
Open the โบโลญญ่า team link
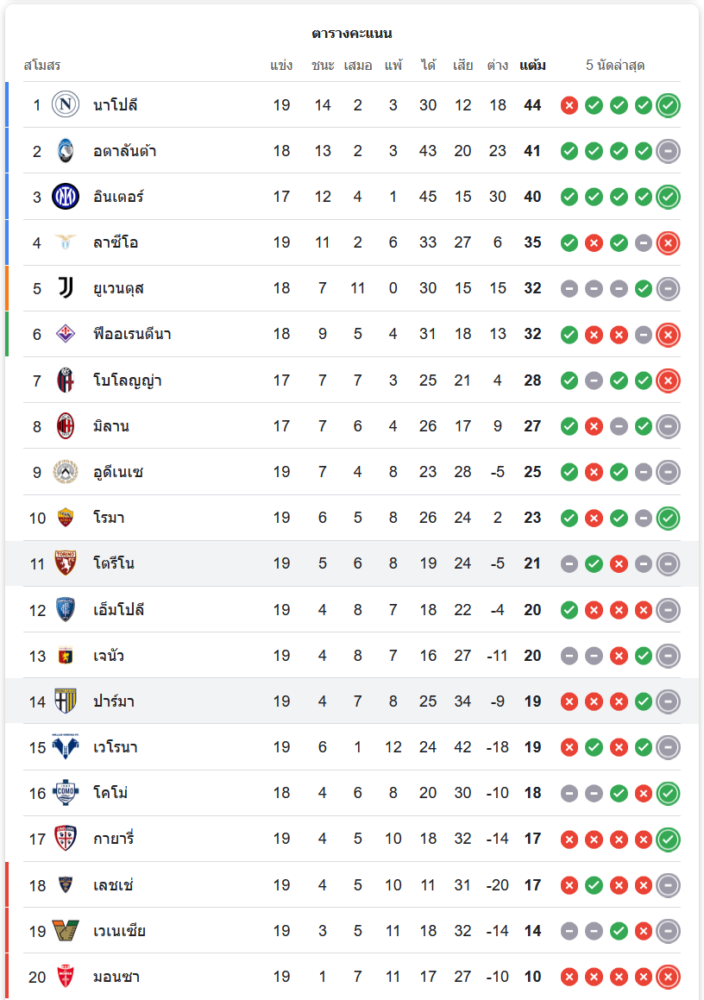pos(127,380)
